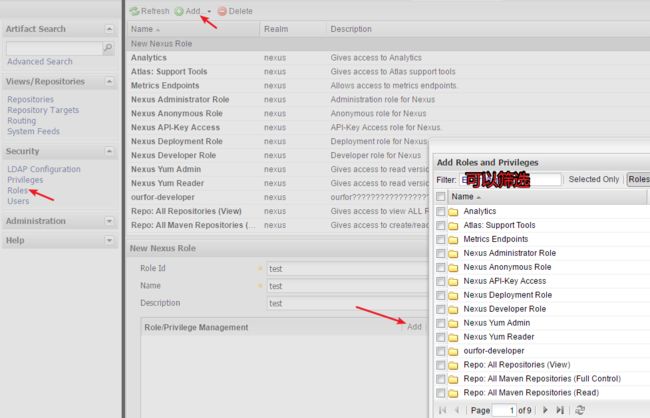Open the Repositories link
This screenshot has width=650, height=418.
(31, 100)
